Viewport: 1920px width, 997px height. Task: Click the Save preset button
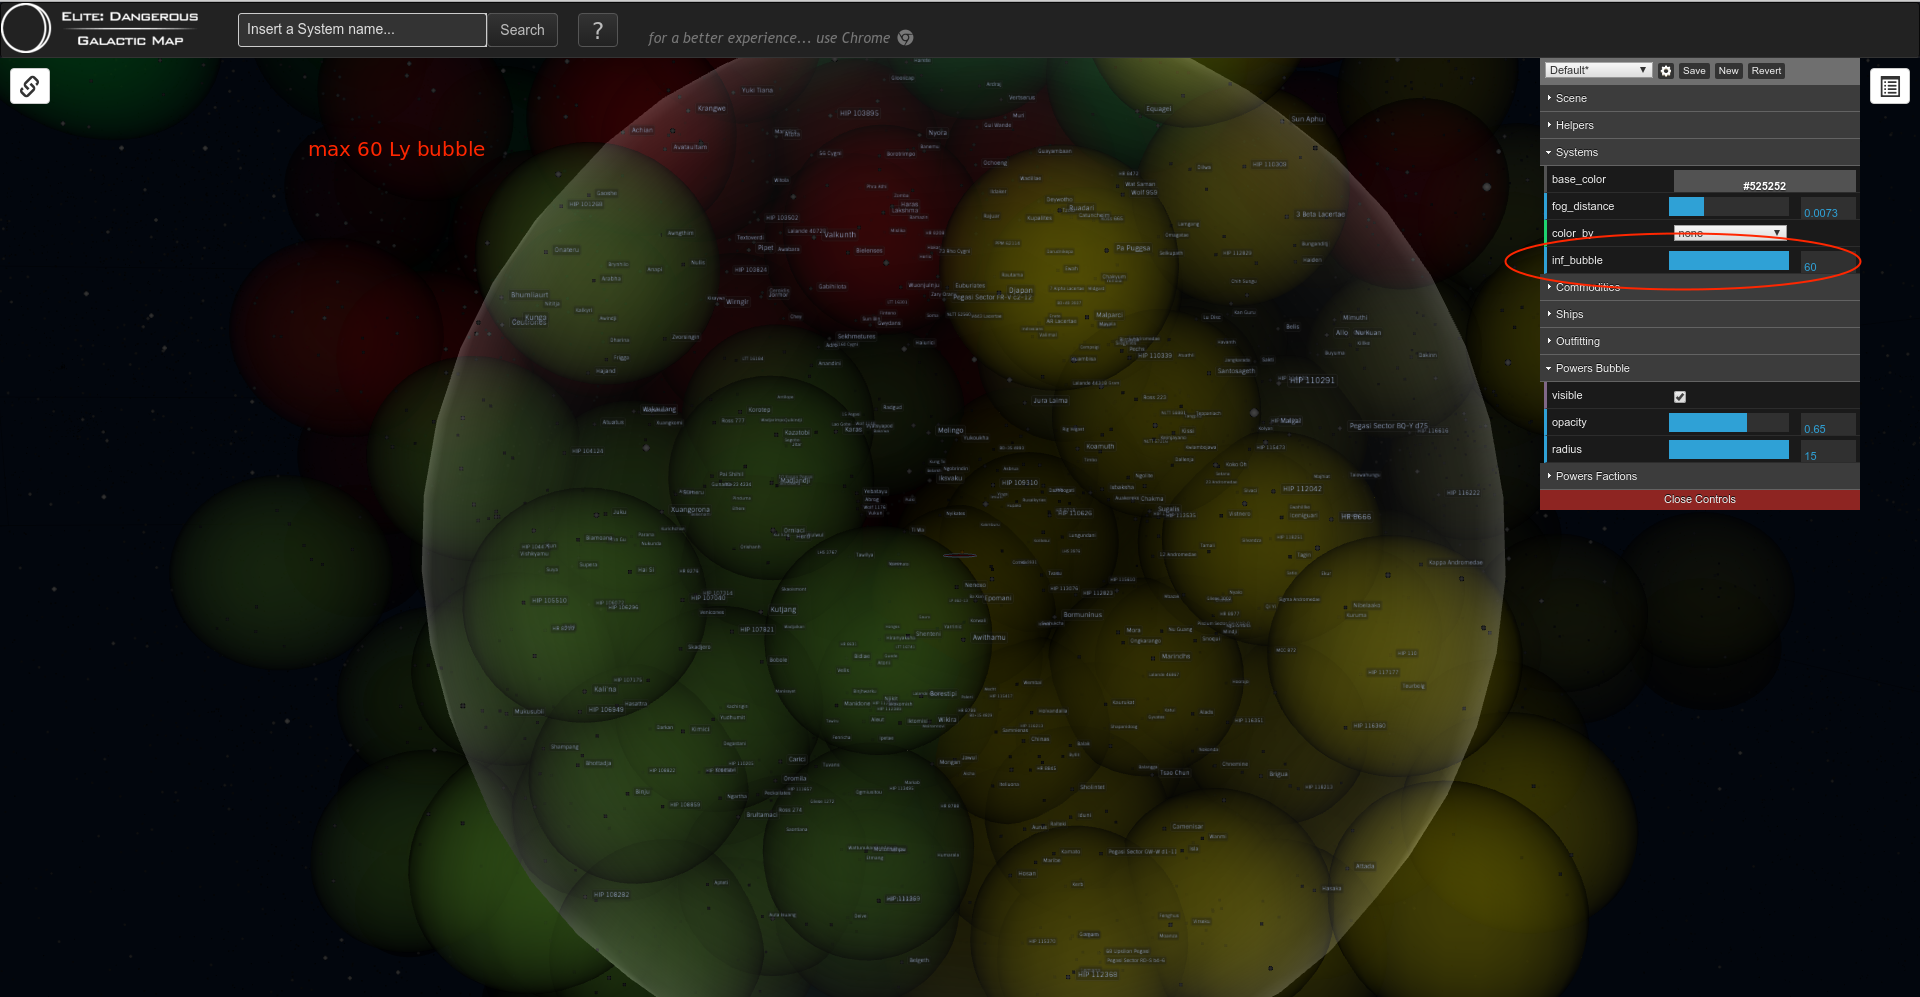(1694, 71)
